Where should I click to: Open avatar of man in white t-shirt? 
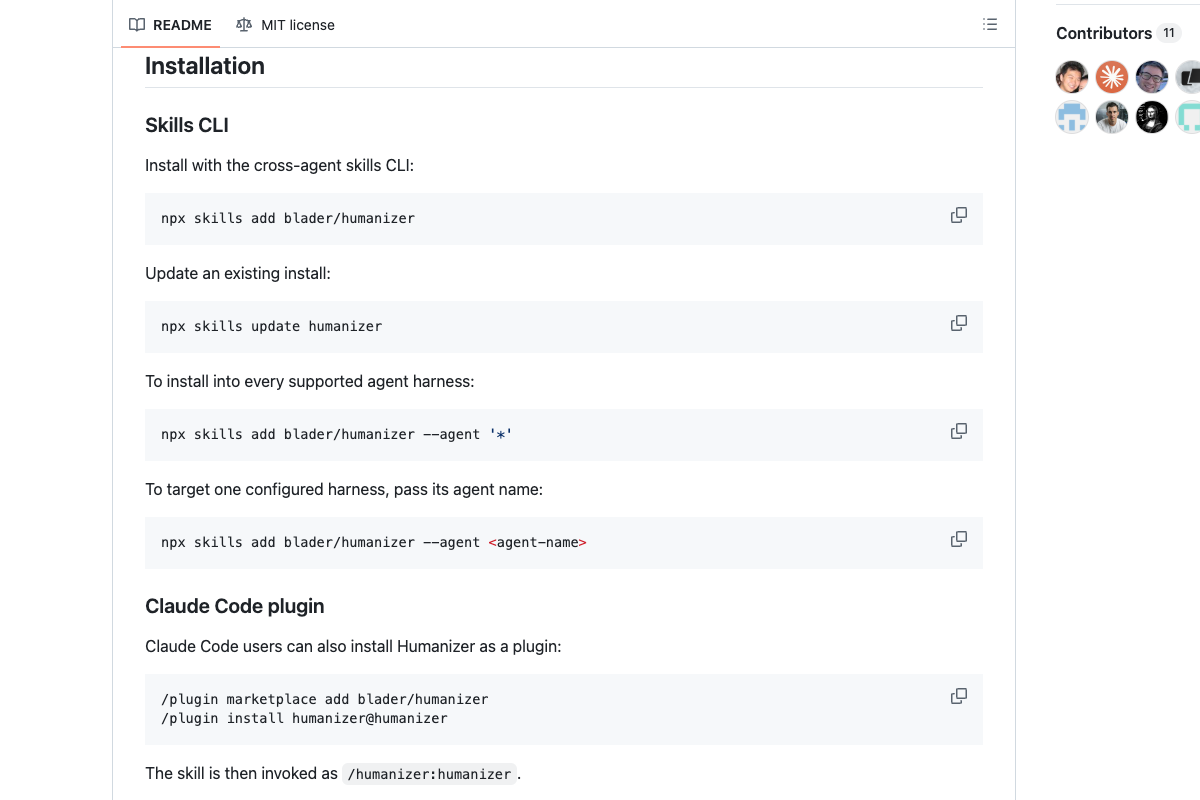tap(1112, 117)
